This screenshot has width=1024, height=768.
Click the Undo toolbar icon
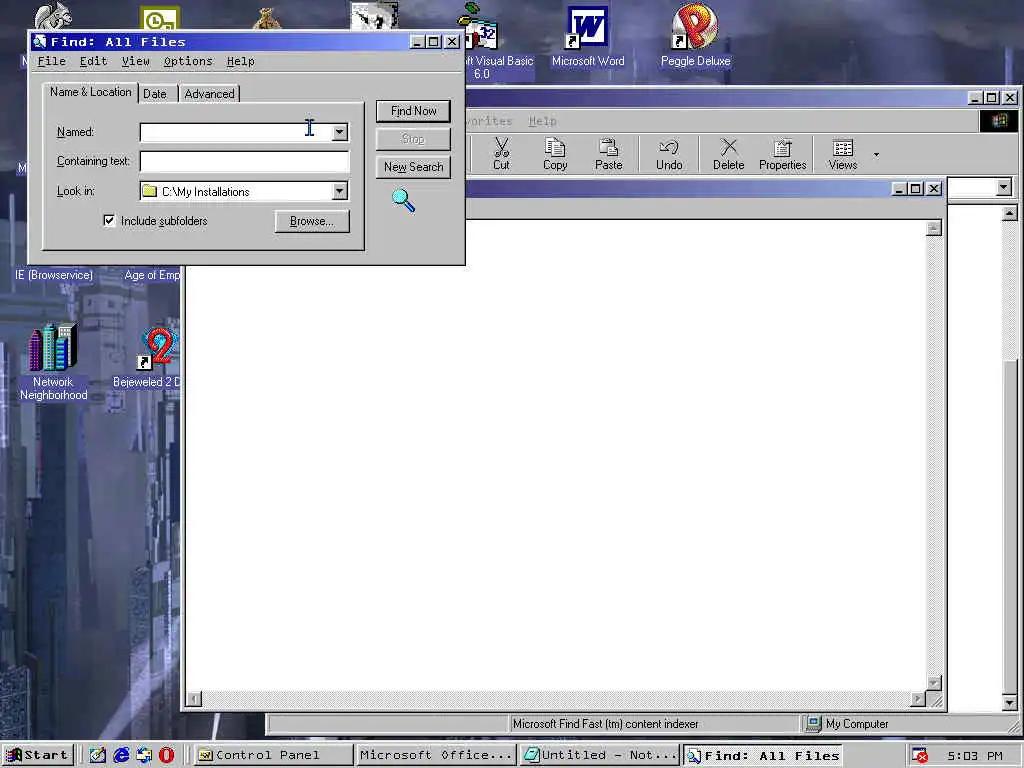[x=669, y=154]
